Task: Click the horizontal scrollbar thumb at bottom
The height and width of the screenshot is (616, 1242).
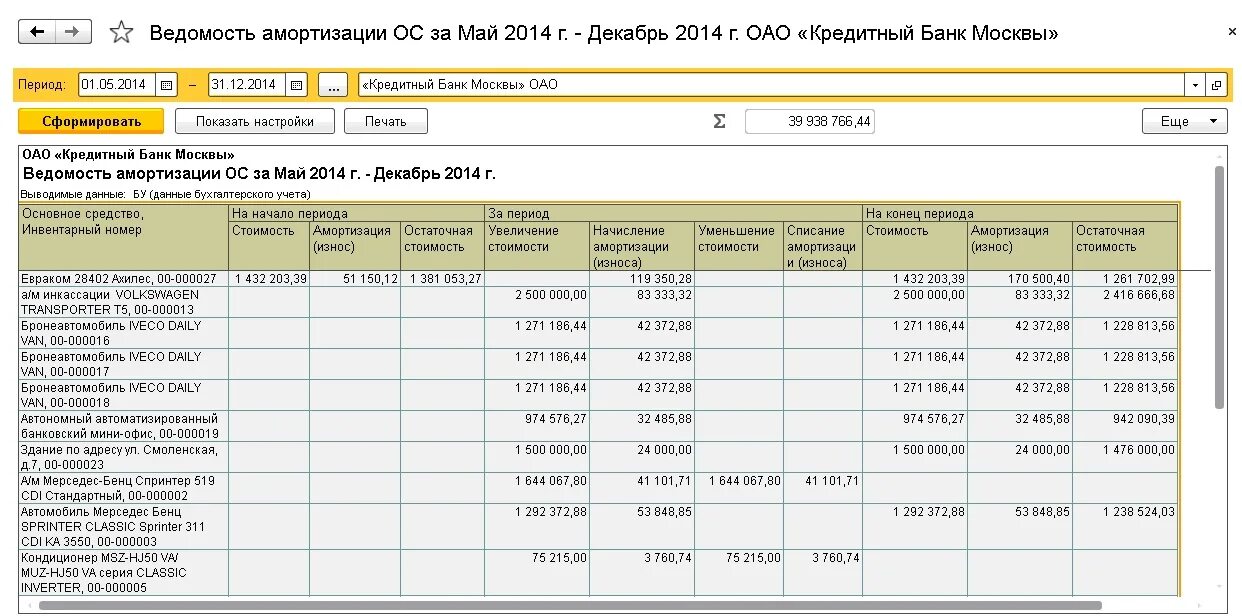Action: coord(570,605)
